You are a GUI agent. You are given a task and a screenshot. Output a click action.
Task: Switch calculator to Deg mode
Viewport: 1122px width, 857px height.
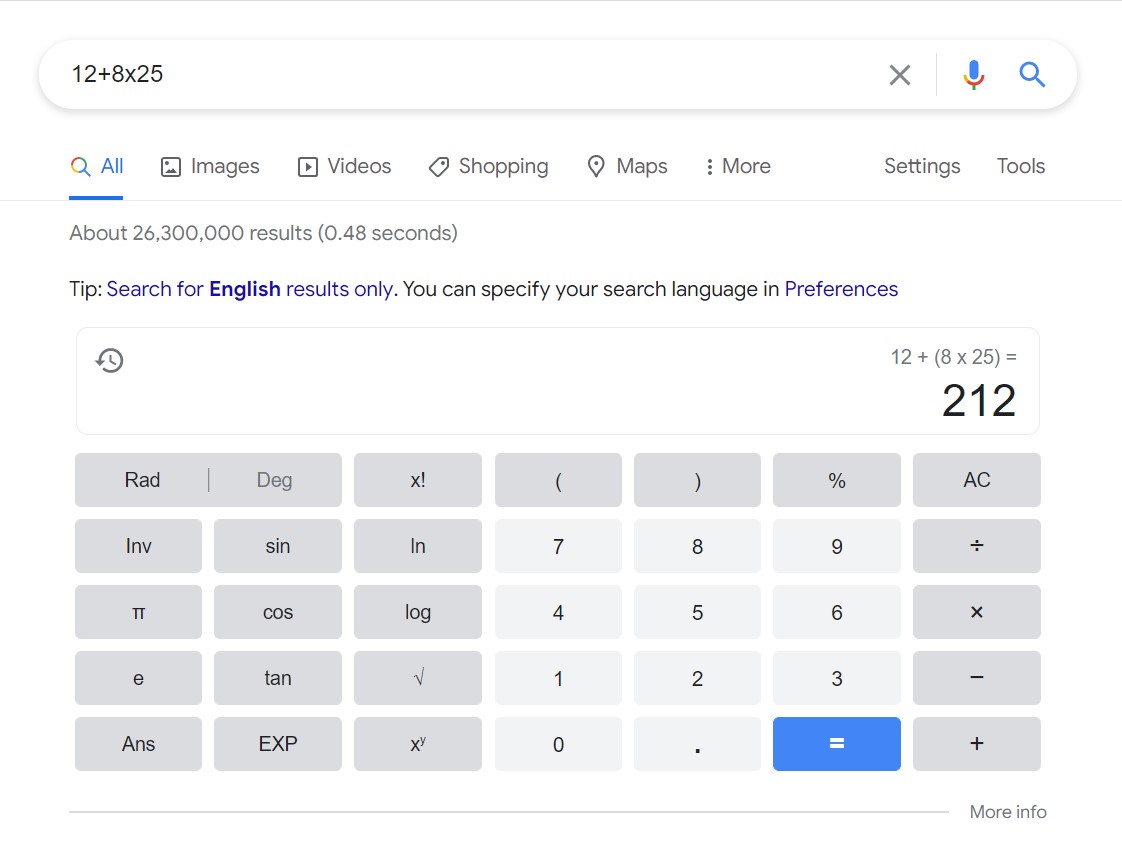[274, 480]
